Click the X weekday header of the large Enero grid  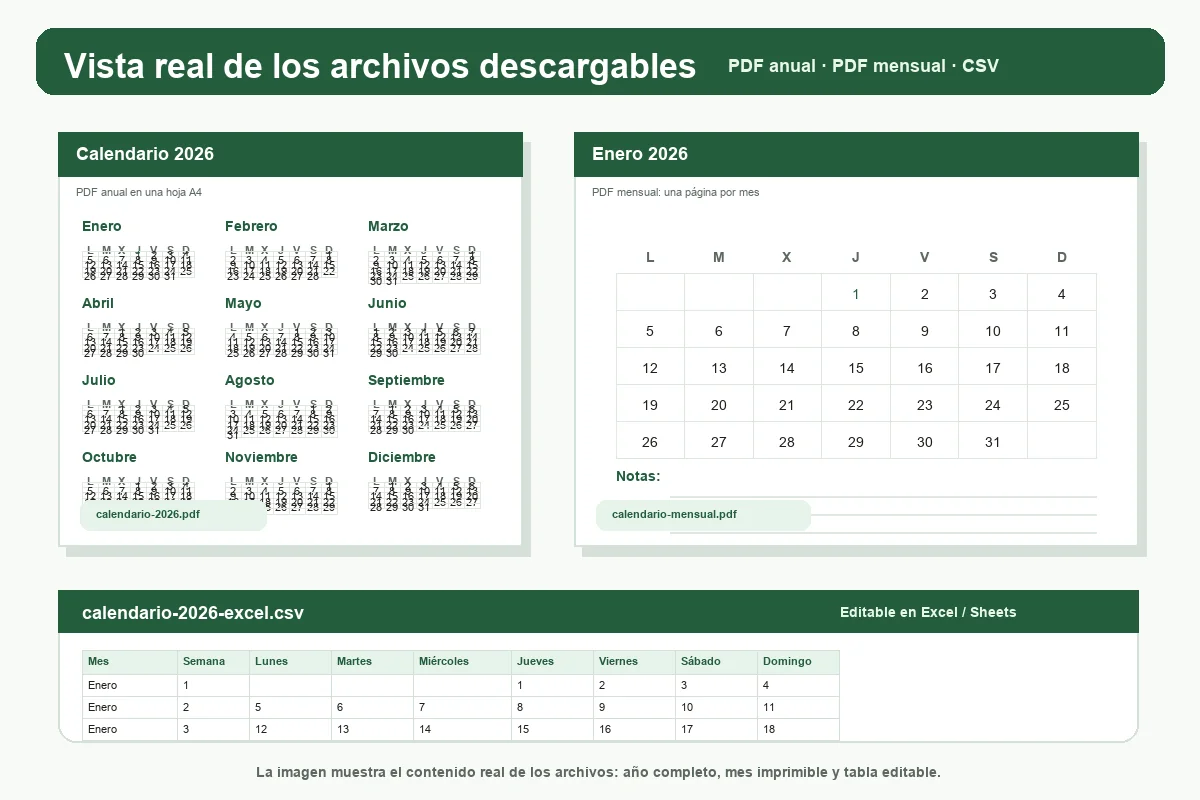pyautogui.click(x=787, y=257)
